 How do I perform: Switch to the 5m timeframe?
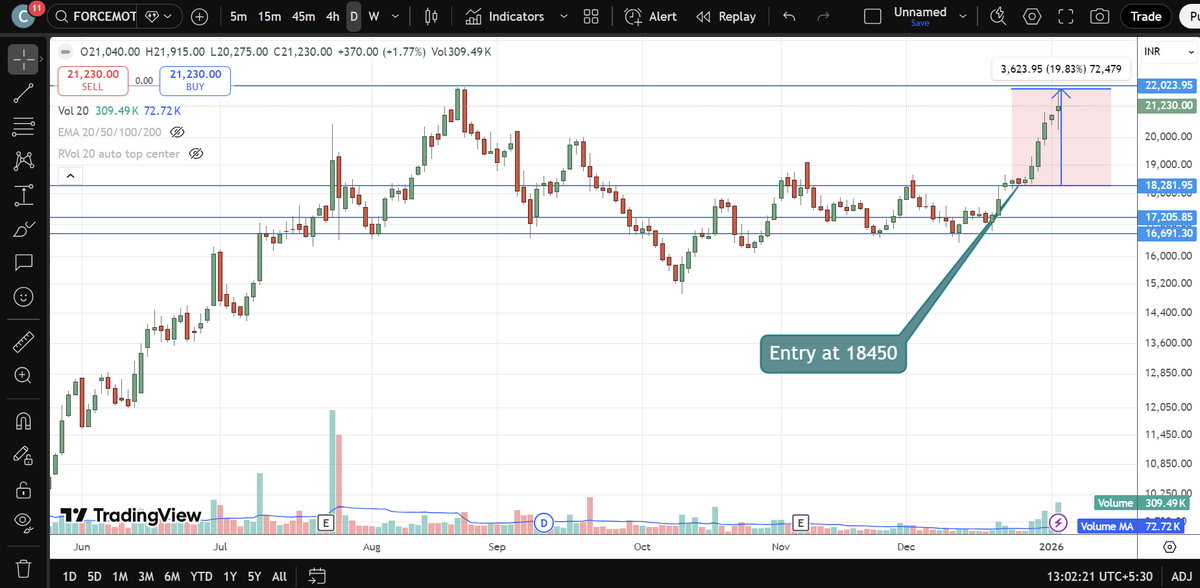239,17
